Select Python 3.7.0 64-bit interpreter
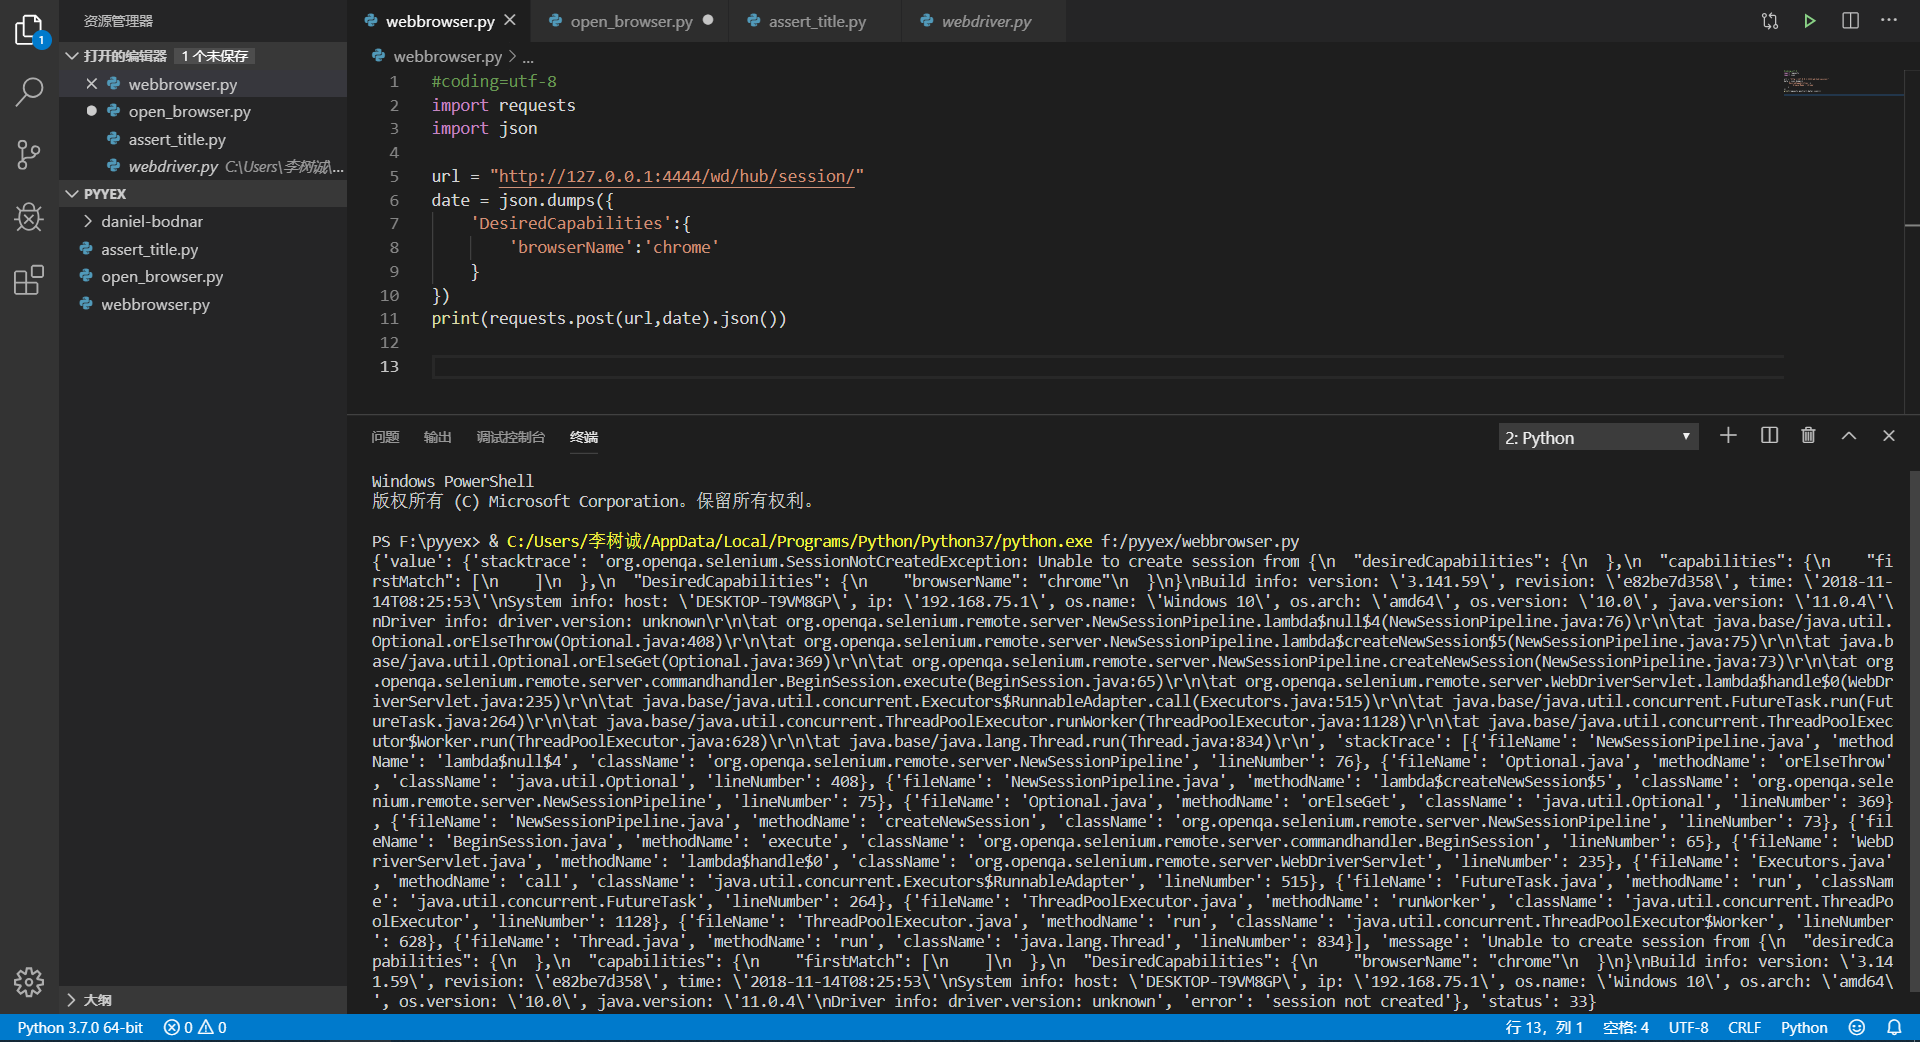Viewport: 1920px width, 1042px height. point(80,1027)
